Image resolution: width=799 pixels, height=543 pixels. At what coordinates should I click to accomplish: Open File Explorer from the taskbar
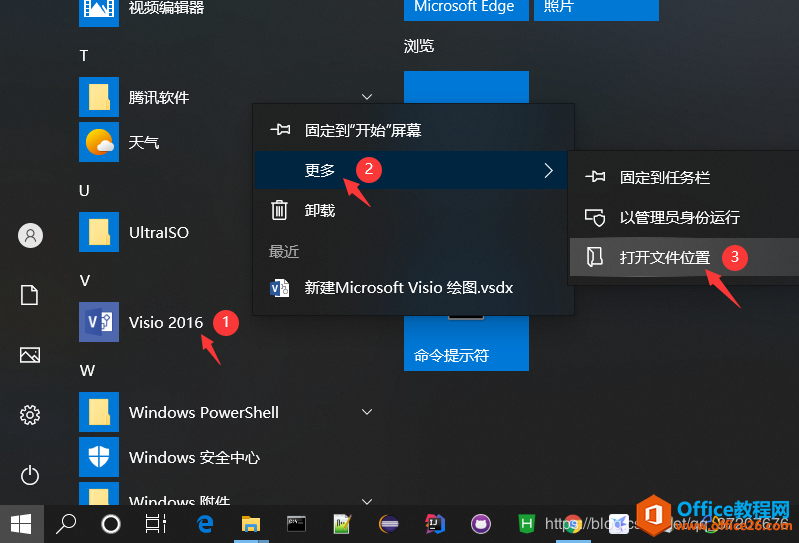click(251, 524)
